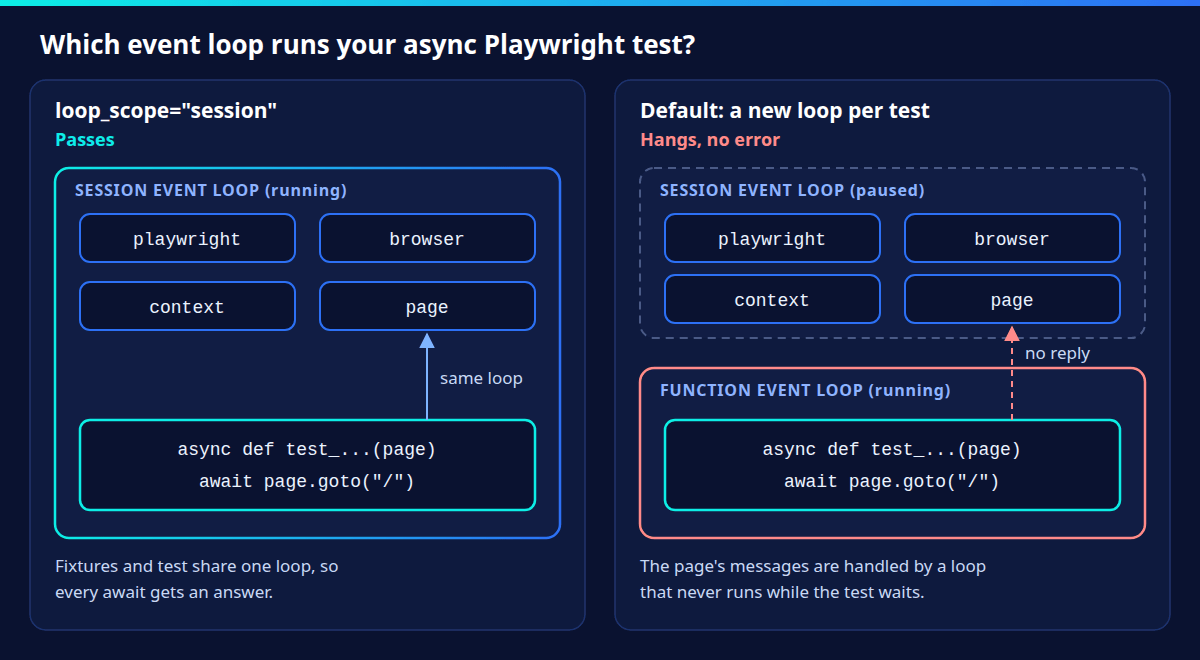1200x660 pixels.
Task: Click caption line "every await gets an answer."
Action: 164,593
